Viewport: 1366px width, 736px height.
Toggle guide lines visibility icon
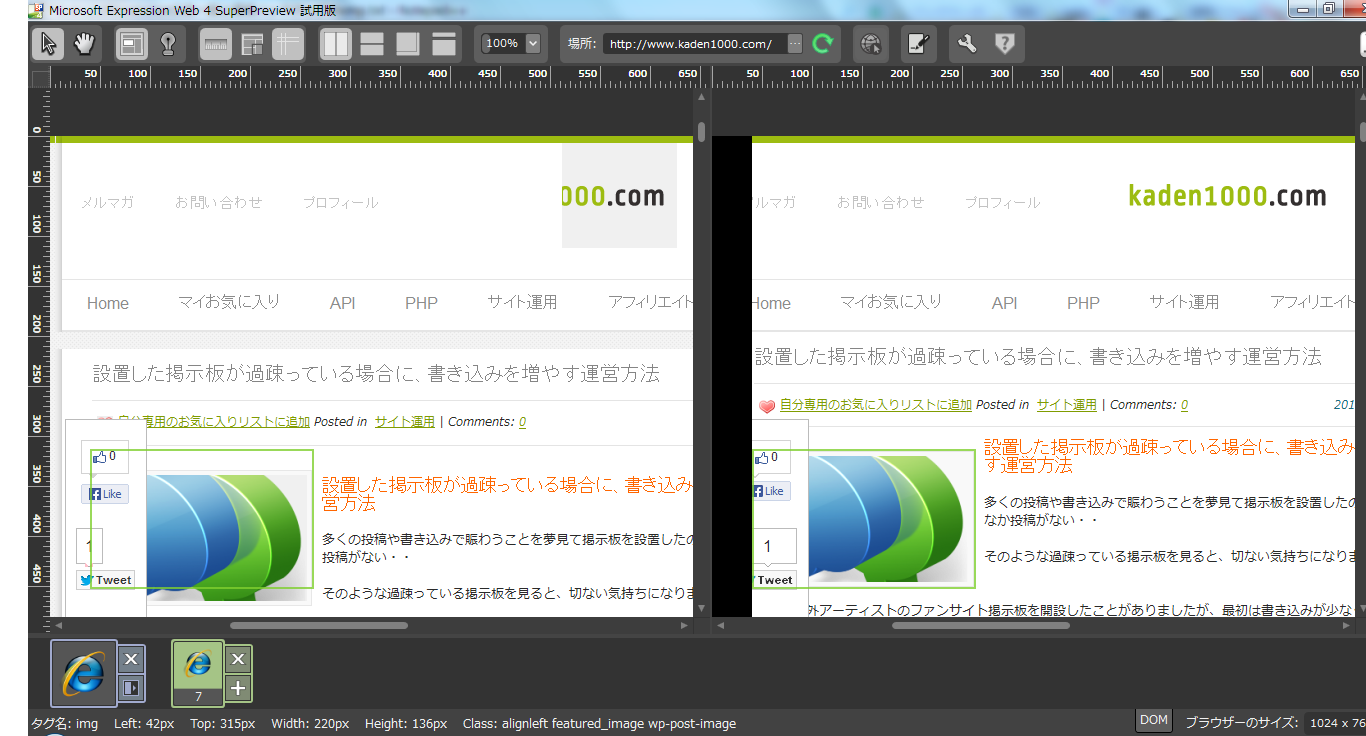coord(288,44)
